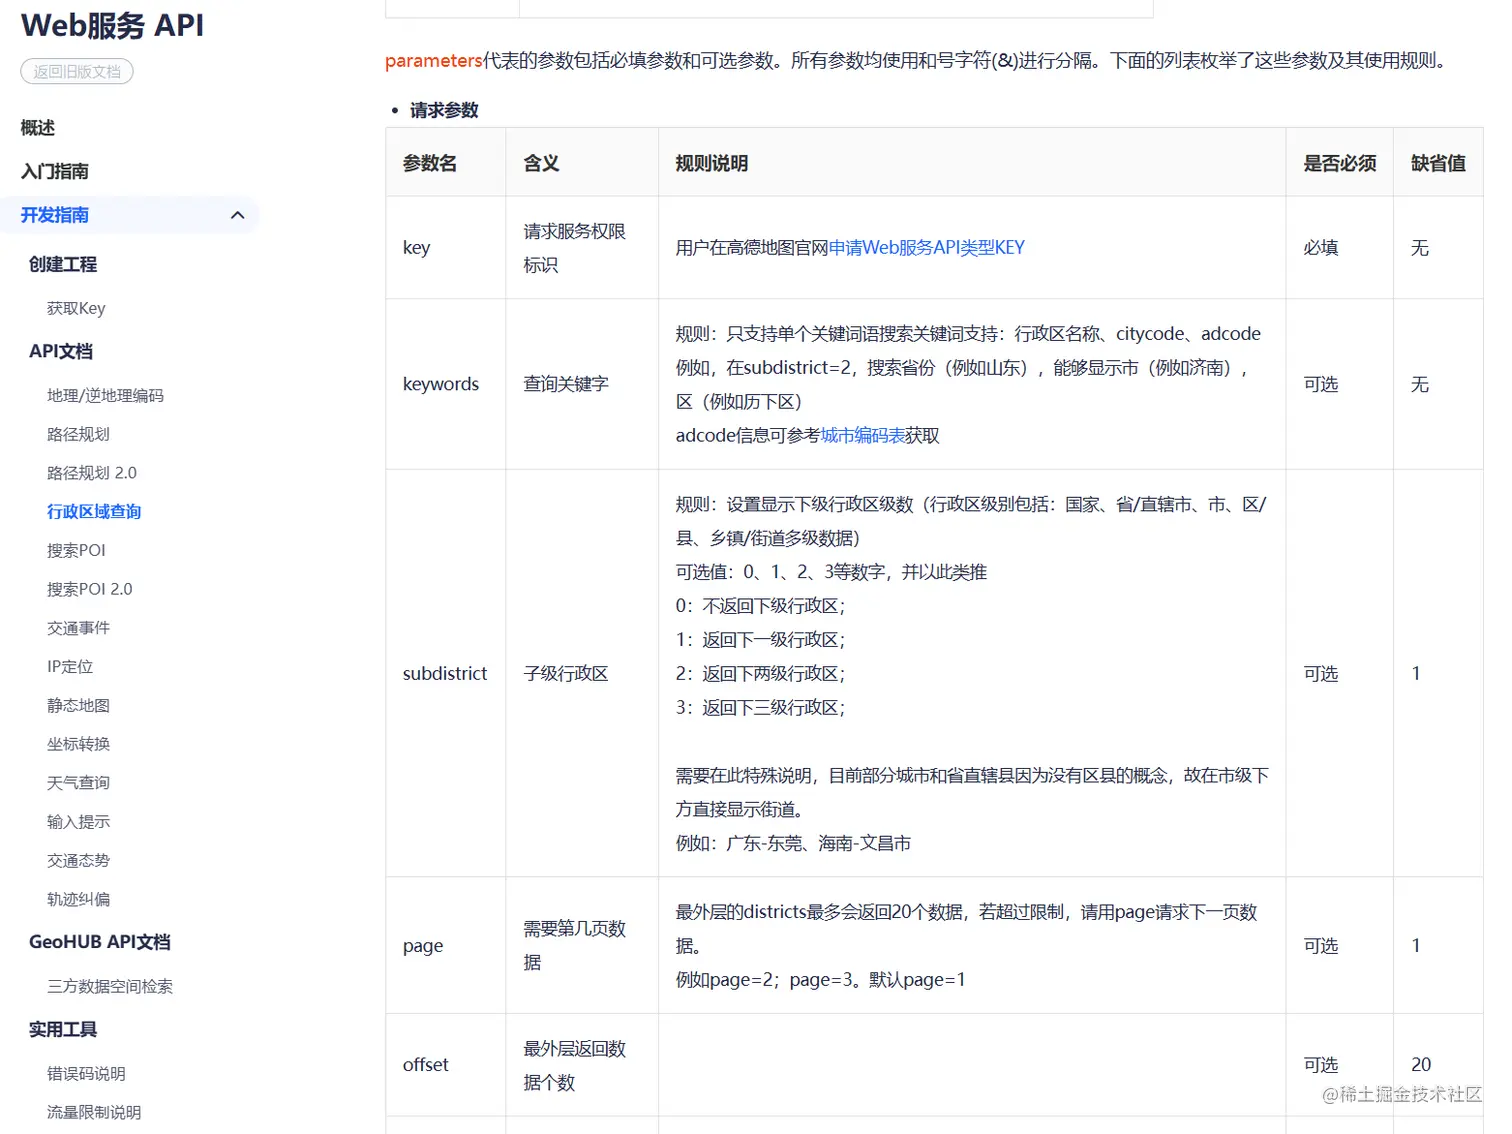Viewport: 1512px width, 1134px height.
Task: Open the 实用工具 group heading
Action: [63, 1030]
